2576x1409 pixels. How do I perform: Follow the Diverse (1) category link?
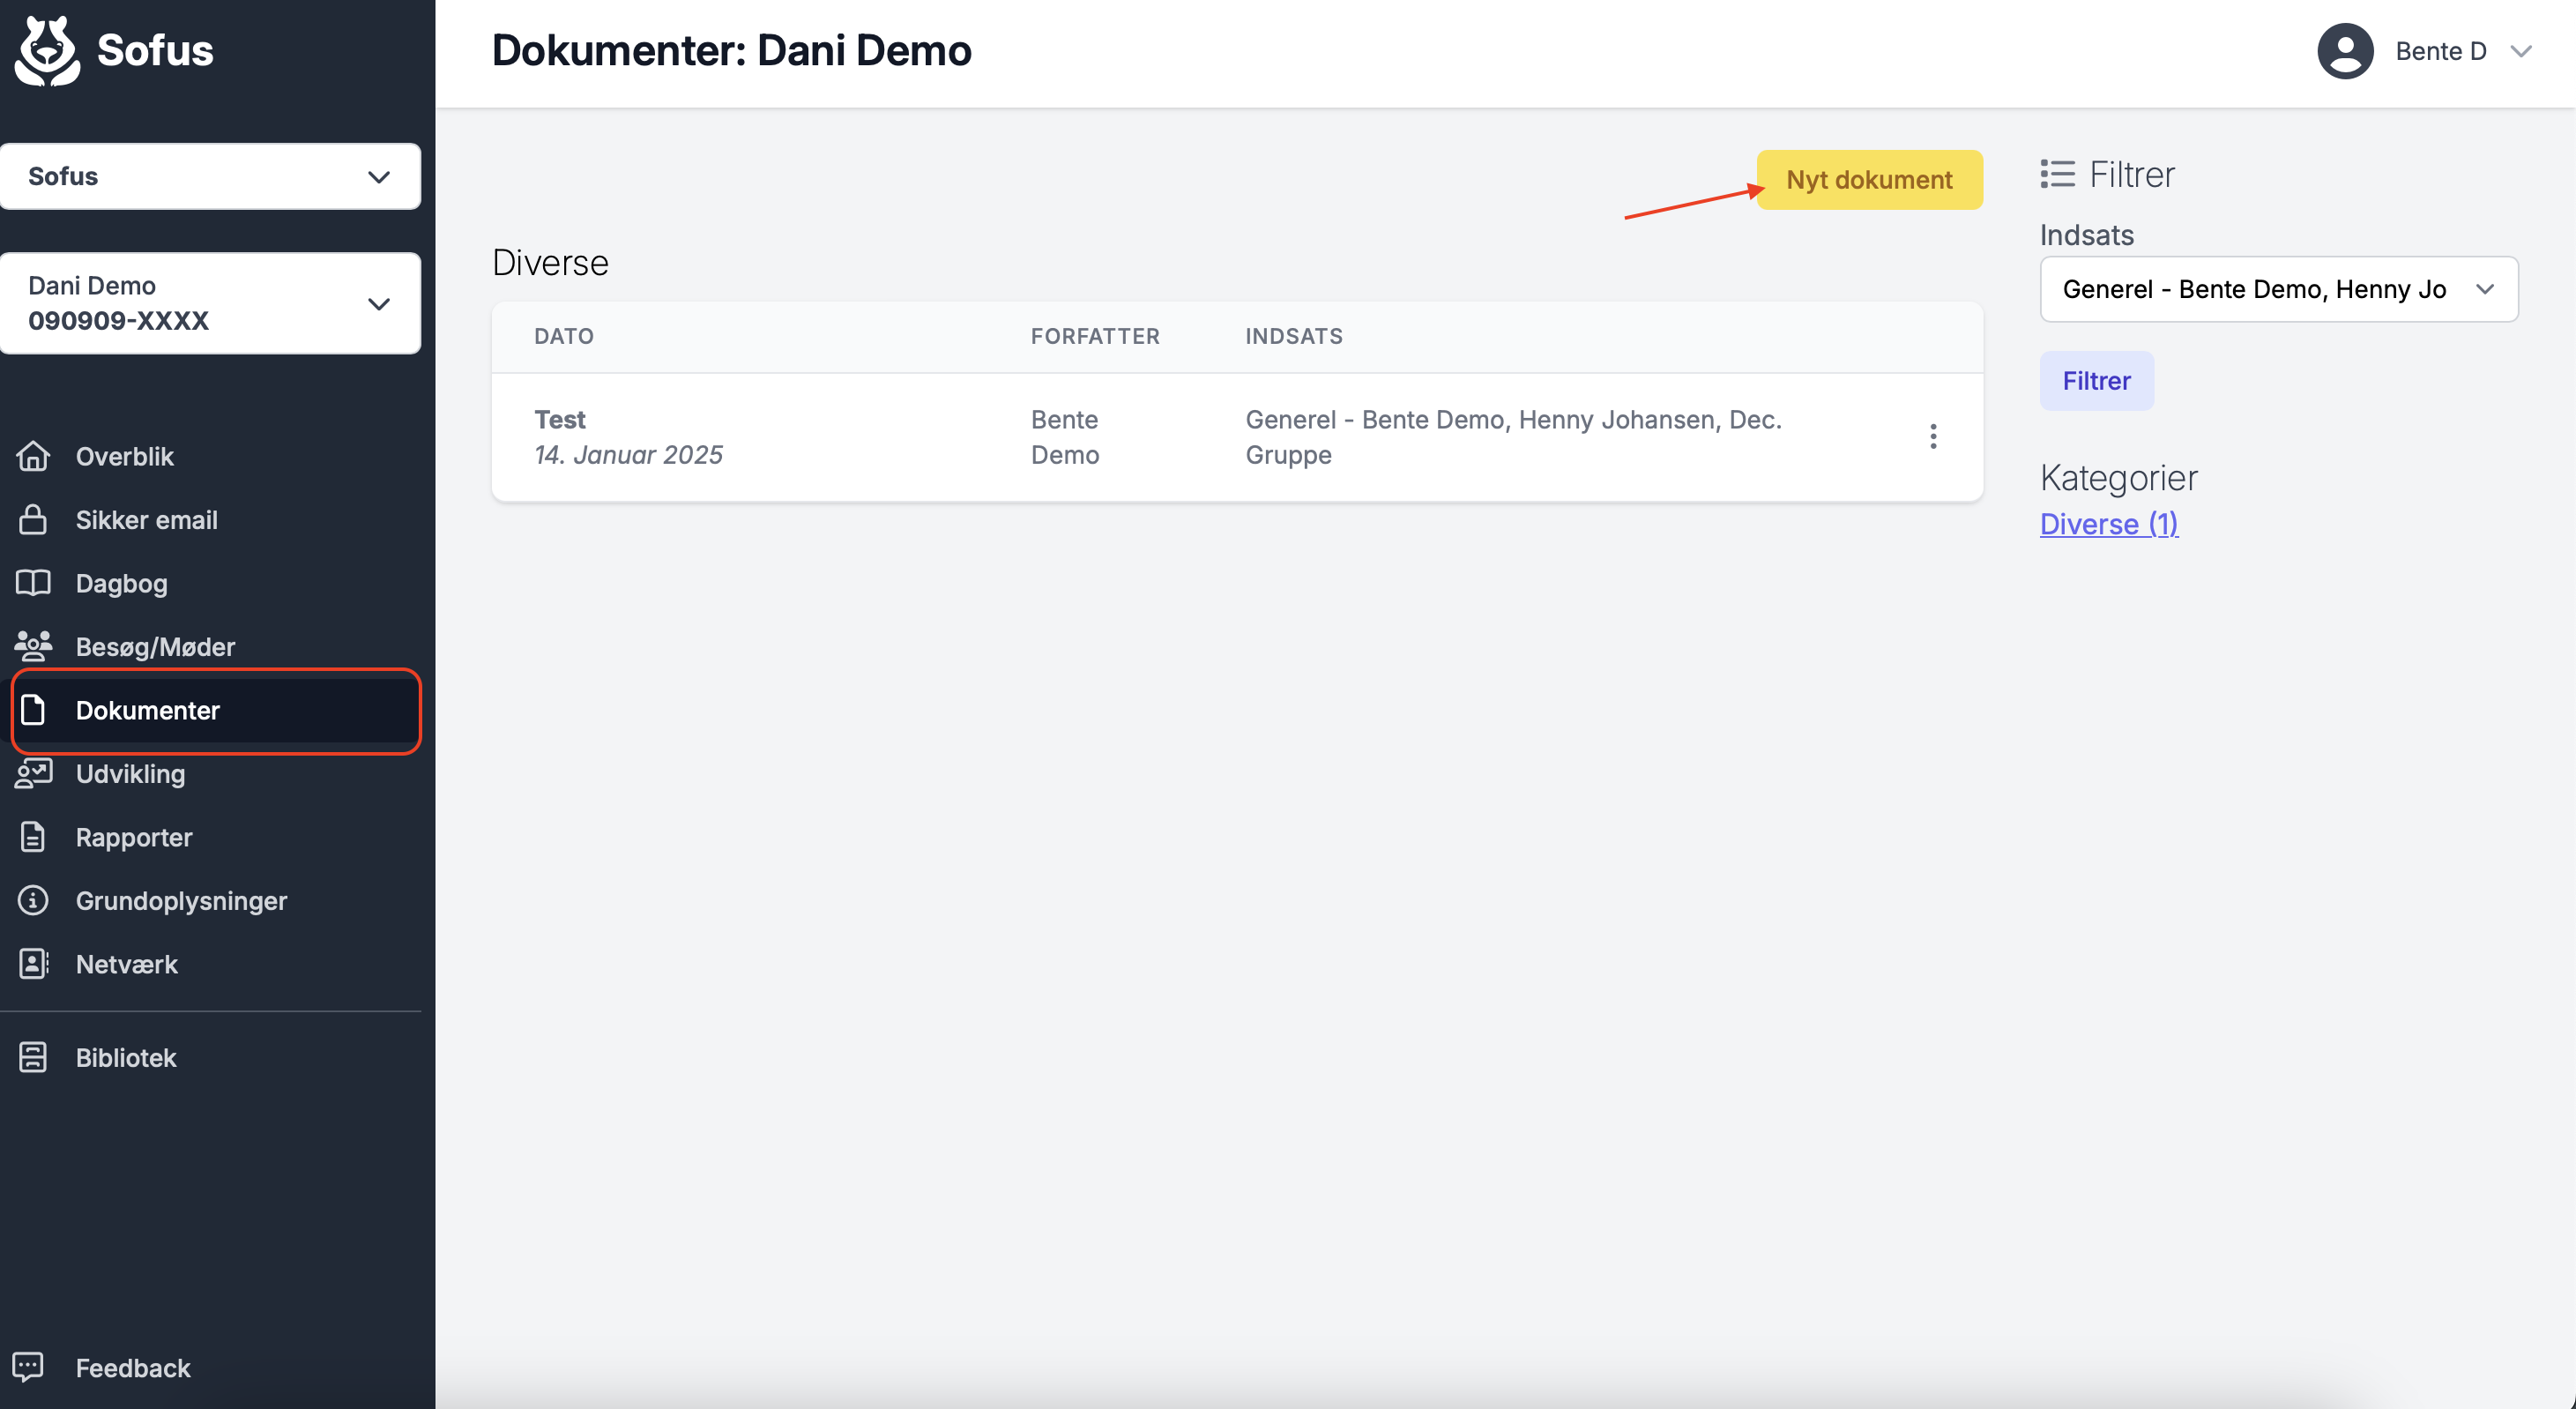(x=2108, y=524)
